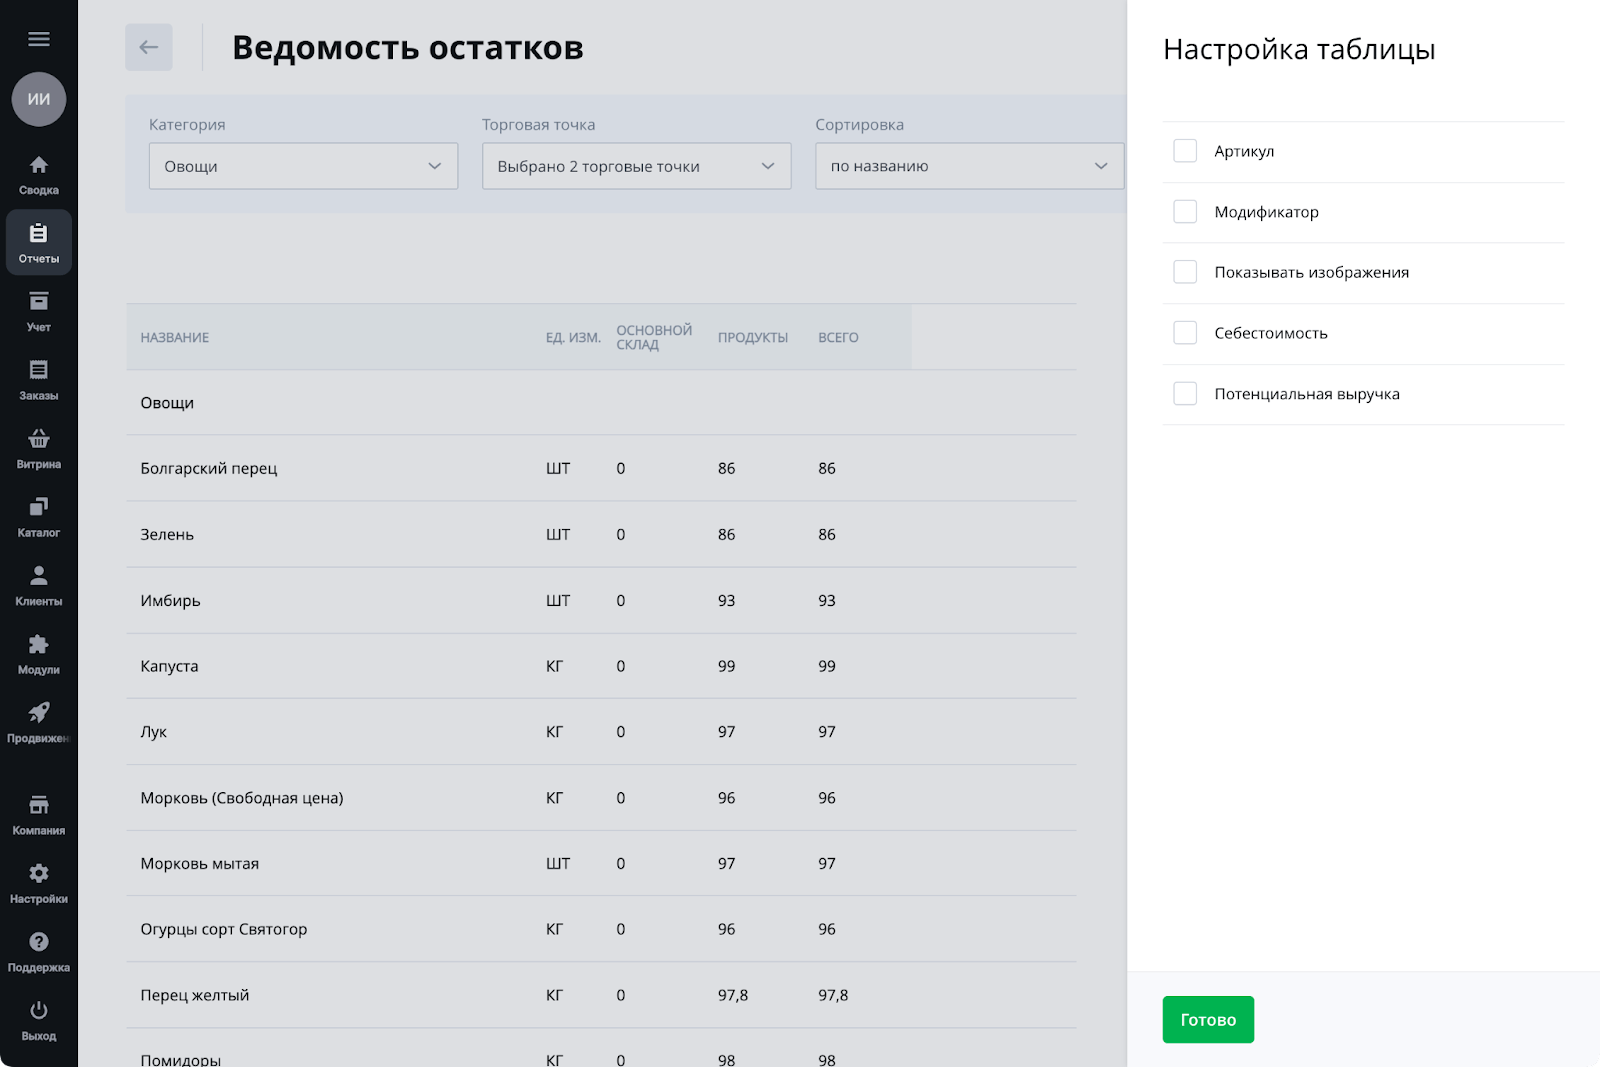1600x1067 pixels.
Task: Open the Сортировка dropdown
Action: [x=969, y=166]
